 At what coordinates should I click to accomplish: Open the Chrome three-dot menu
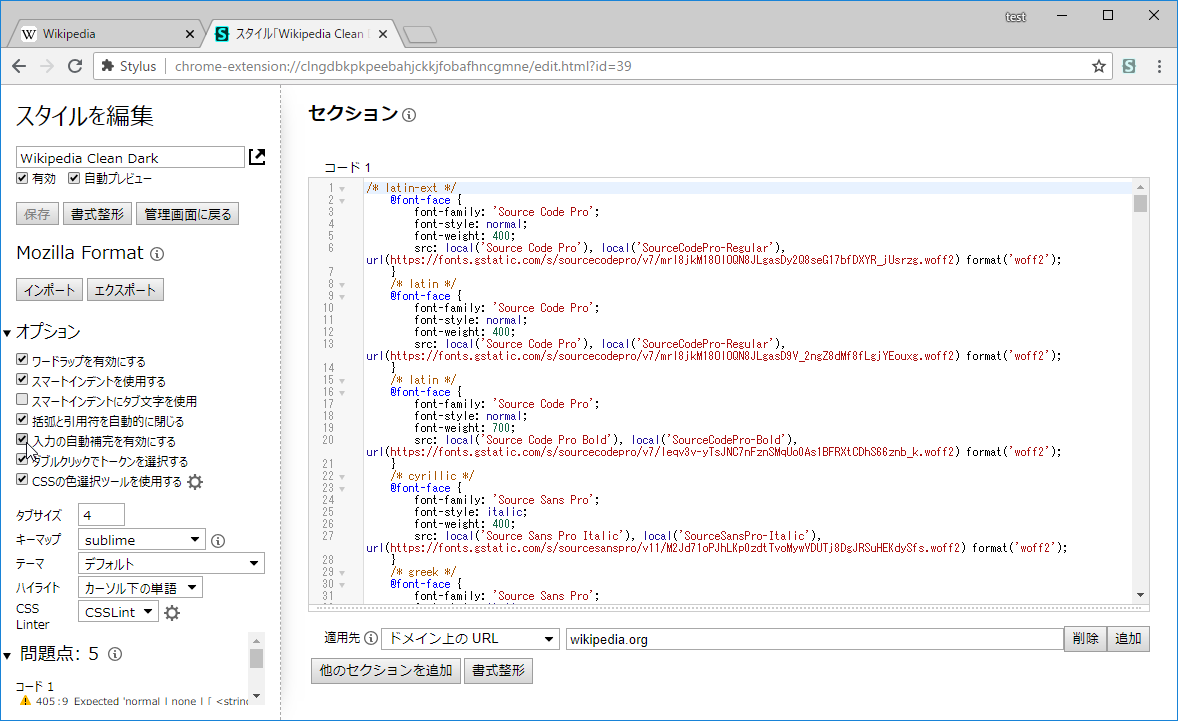tap(1159, 66)
